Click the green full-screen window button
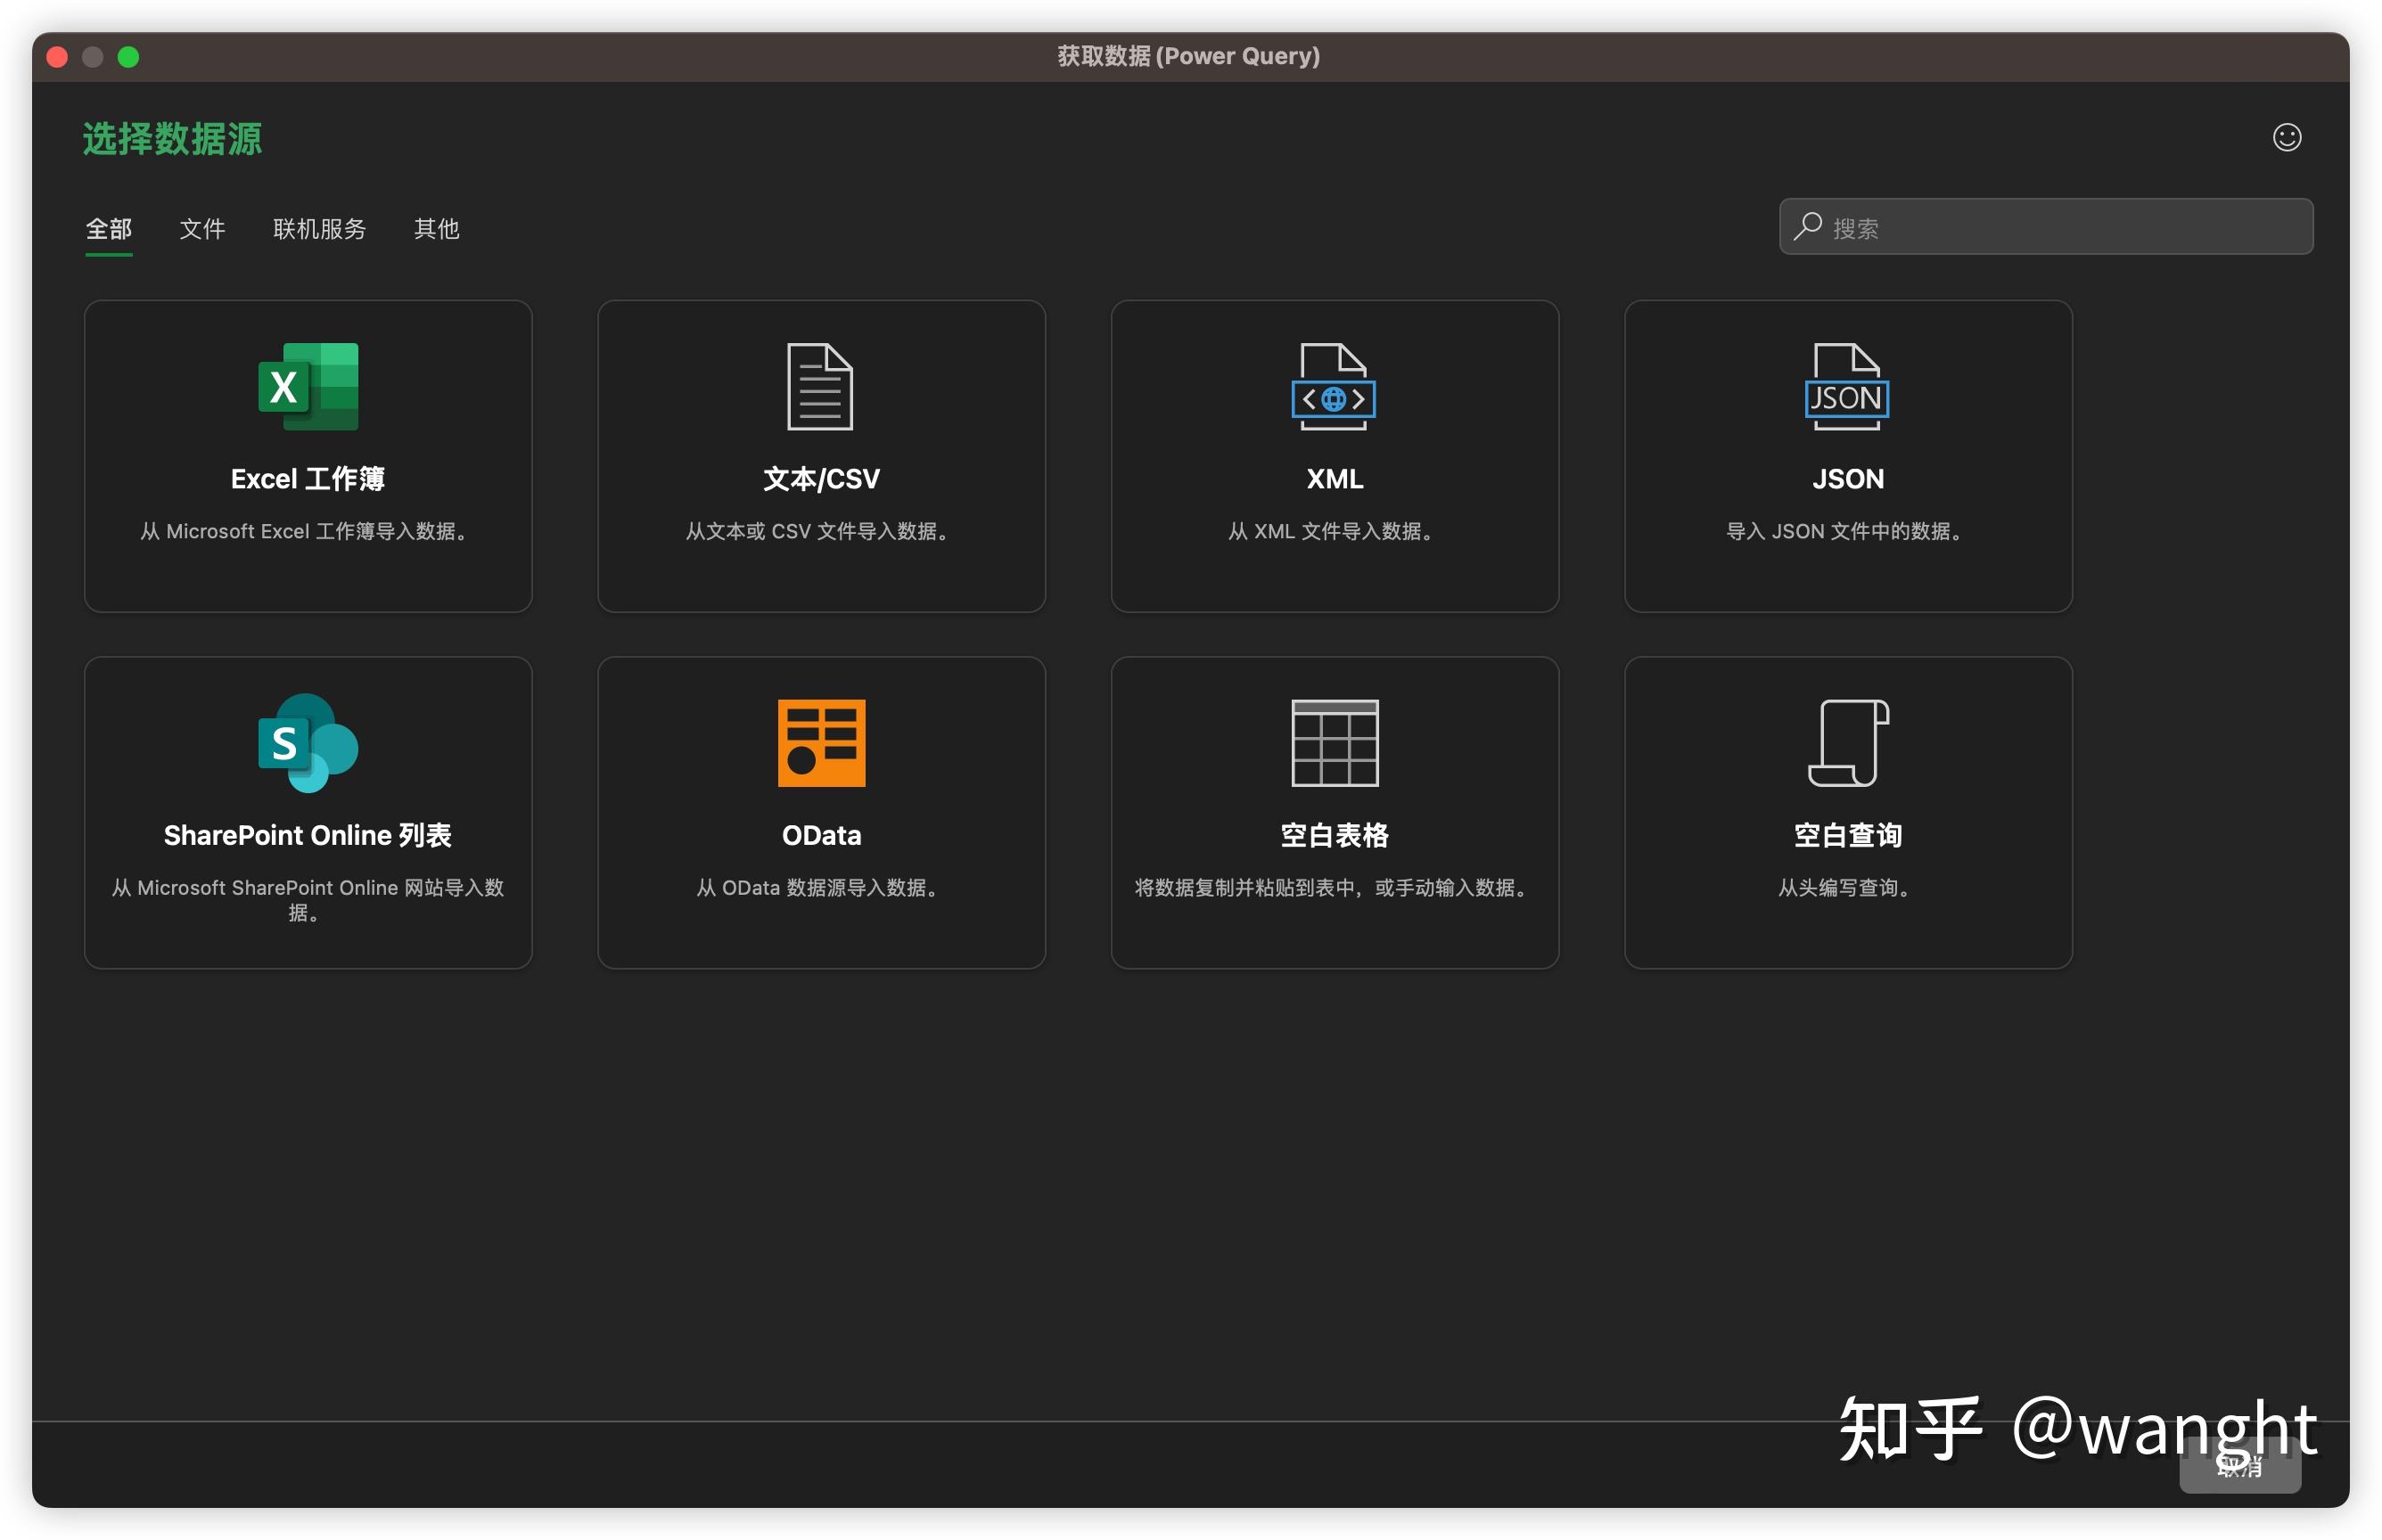 pyautogui.click(x=129, y=57)
